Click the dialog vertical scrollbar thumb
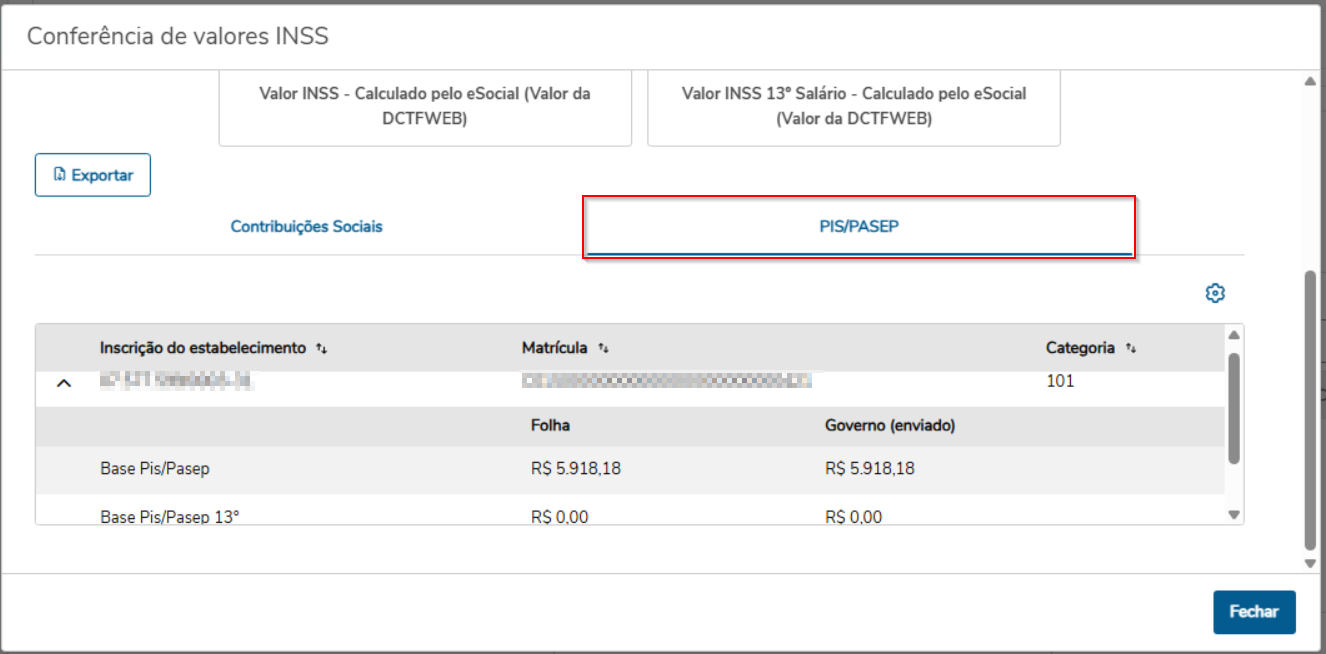Image resolution: width=1326 pixels, height=654 pixels. pos(1310,410)
